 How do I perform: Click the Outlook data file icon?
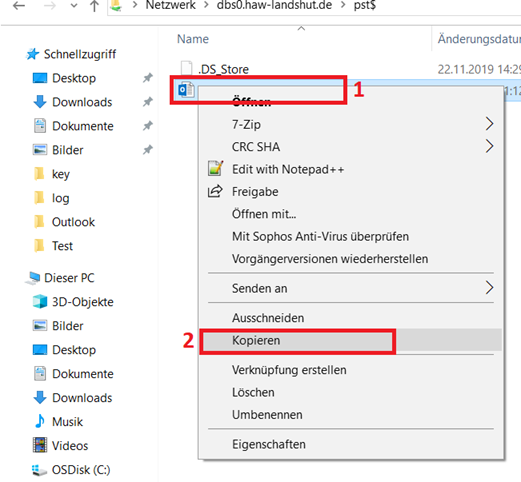pos(186,90)
